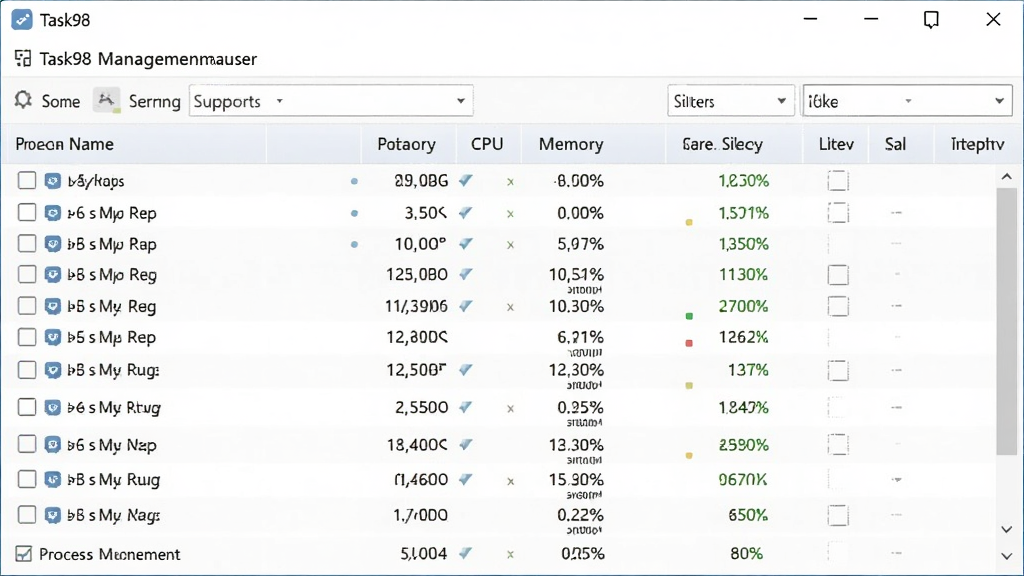The width and height of the screenshot is (1024, 576).
Task: Click the blue checkmark in the 1130% row
Action: (x=466, y=274)
